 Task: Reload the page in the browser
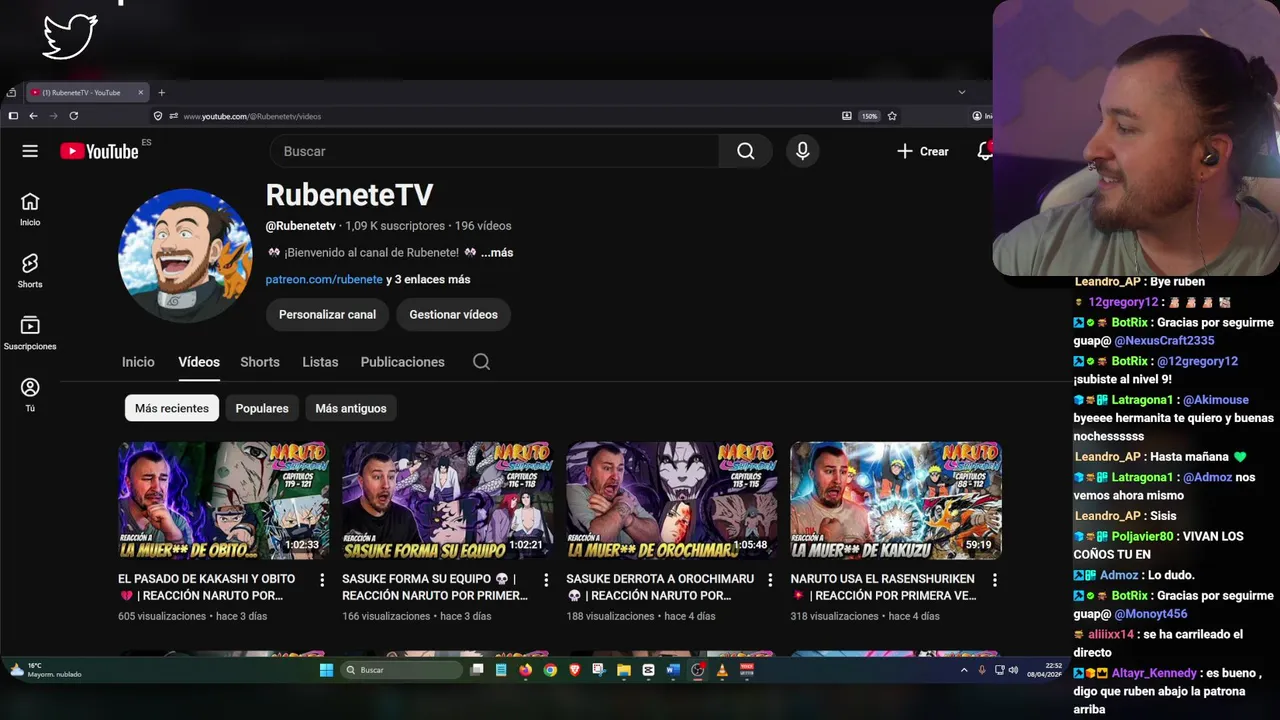tap(73, 116)
